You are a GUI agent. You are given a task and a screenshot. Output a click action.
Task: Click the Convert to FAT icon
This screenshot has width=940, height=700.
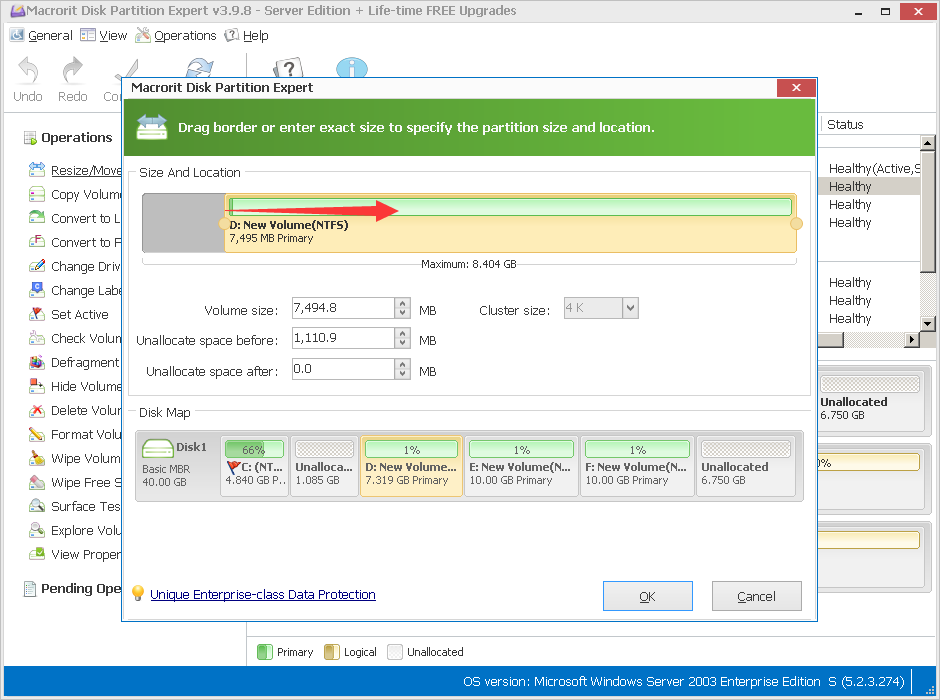tap(37, 242)
